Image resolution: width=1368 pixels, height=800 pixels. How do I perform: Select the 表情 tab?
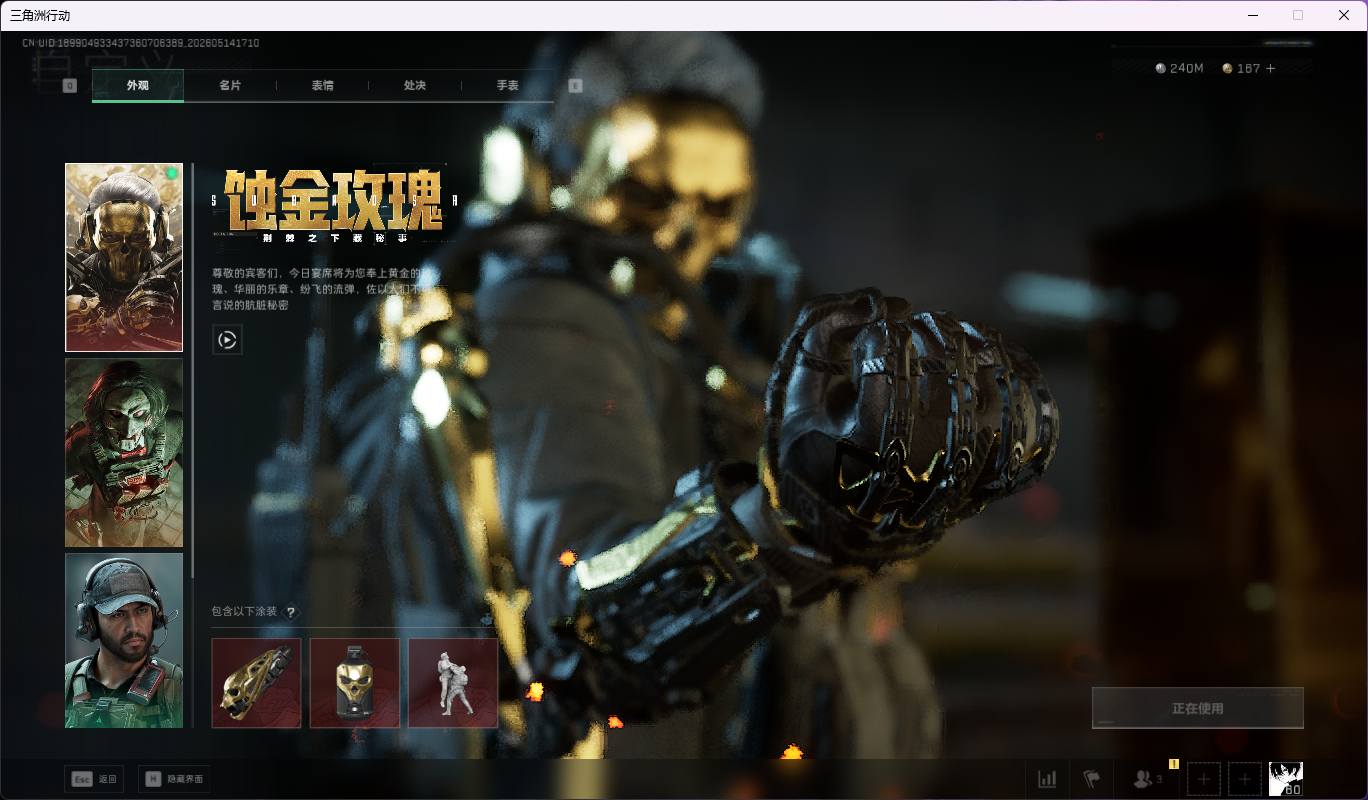click(x=322, y=86)
